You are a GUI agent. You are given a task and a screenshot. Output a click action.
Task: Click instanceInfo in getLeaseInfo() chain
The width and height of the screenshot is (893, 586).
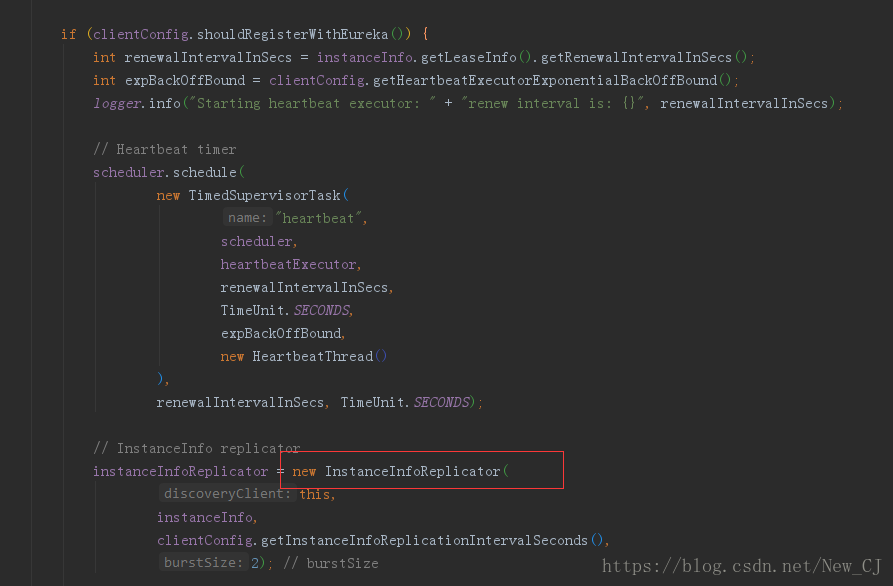tap(364, 58)
